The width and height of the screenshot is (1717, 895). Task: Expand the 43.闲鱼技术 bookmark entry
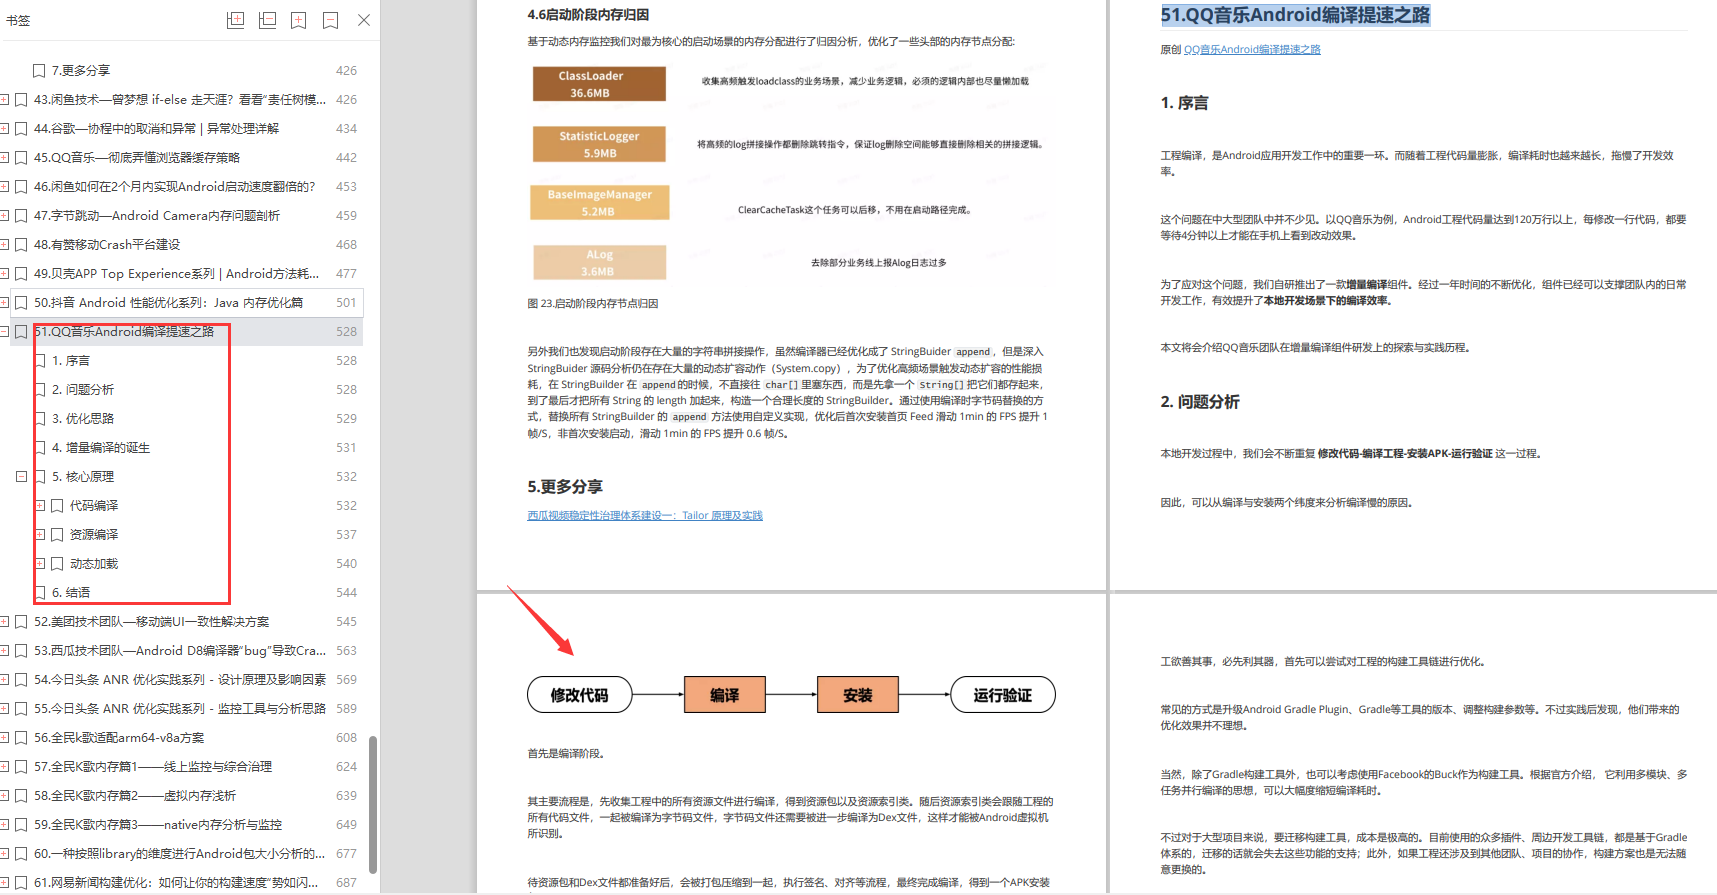tap(4, 100)
